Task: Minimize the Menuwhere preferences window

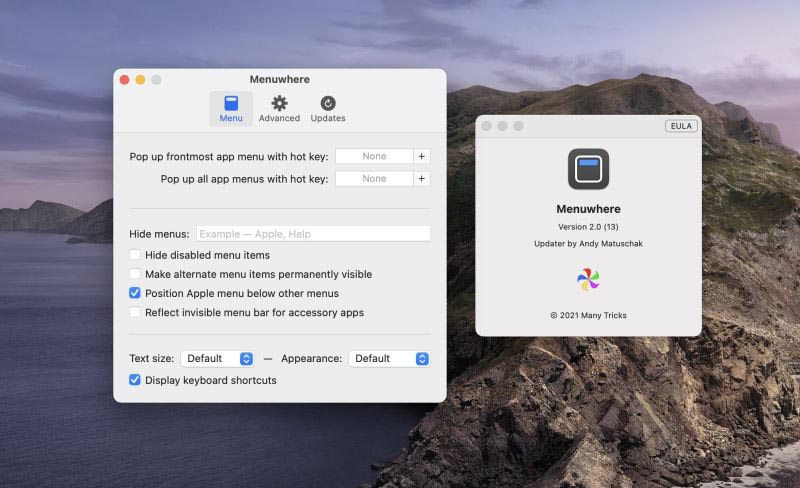Action: pos(140,80)
